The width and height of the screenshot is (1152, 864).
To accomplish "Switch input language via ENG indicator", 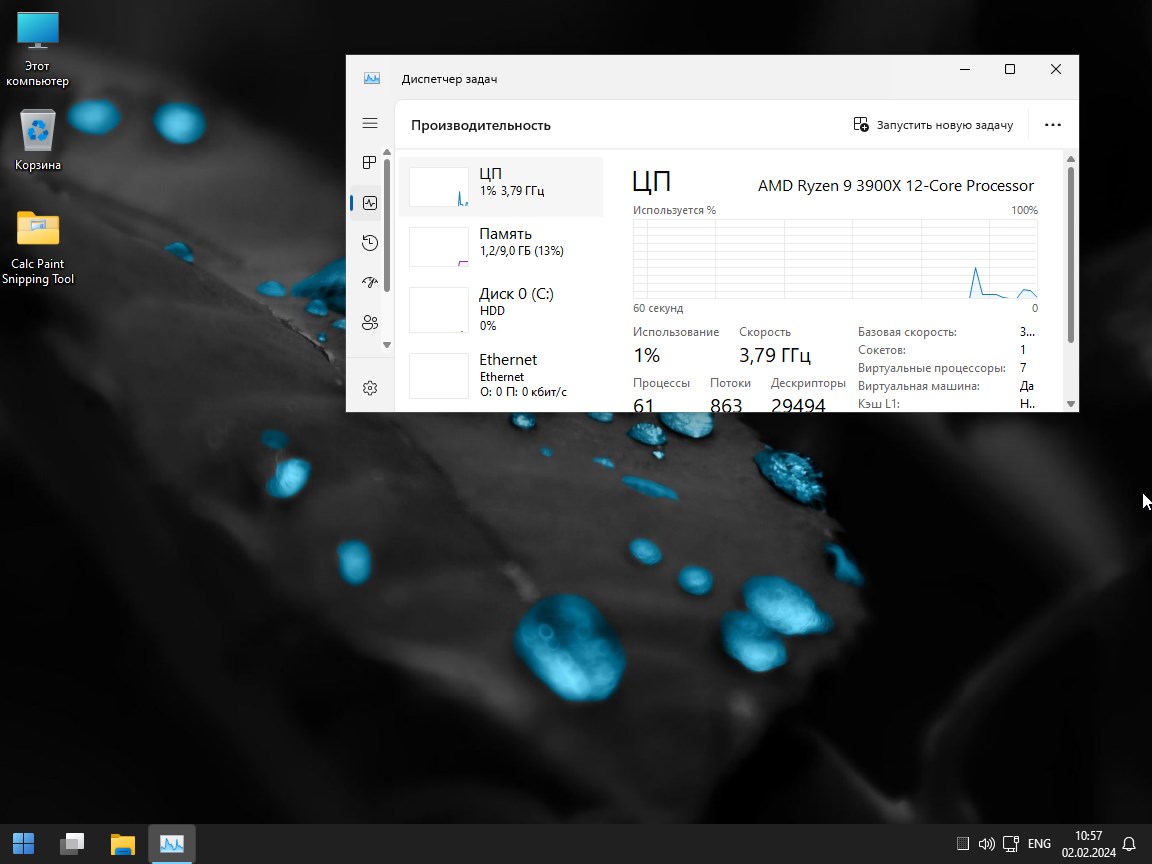I will 1039,843.
